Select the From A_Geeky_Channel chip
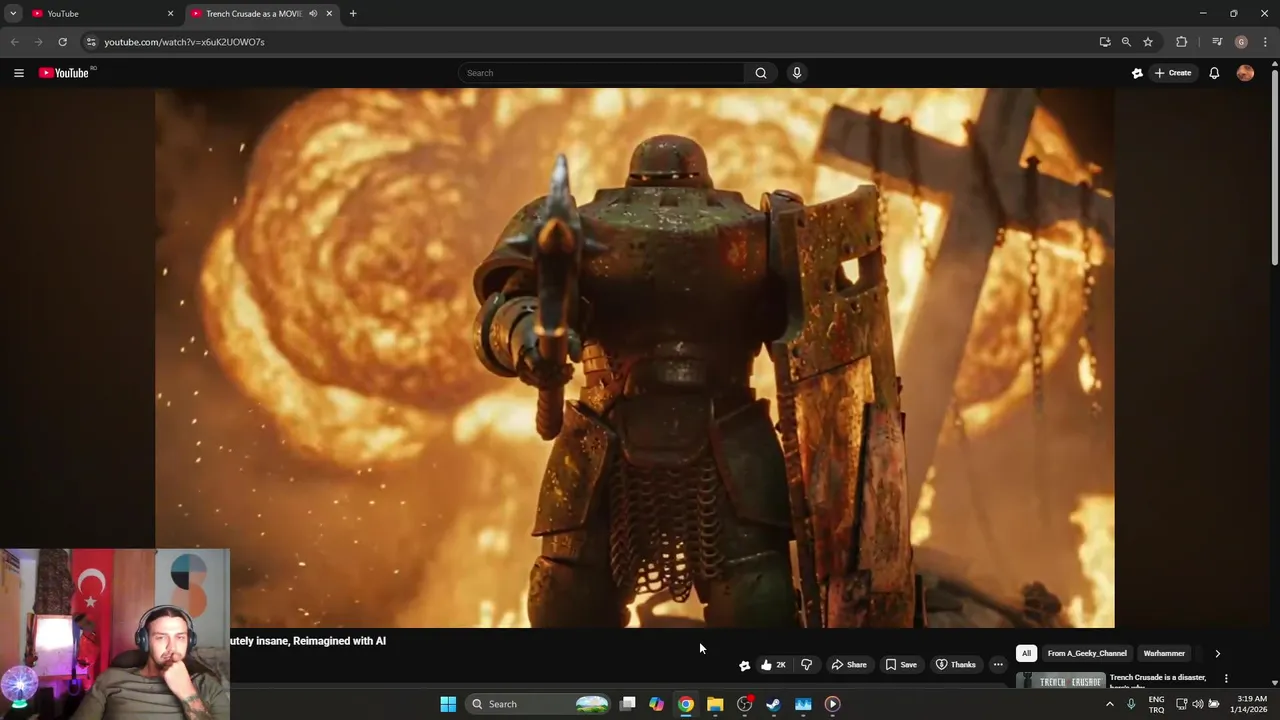 1087,654
